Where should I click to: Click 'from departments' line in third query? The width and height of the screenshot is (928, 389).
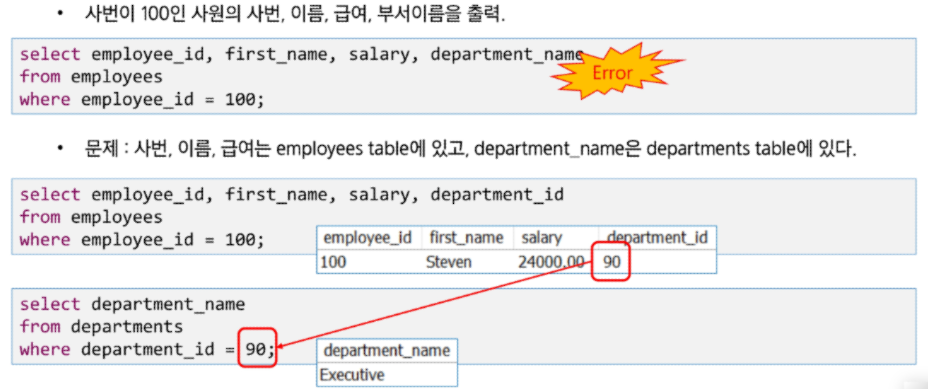(x=101, y=326)
